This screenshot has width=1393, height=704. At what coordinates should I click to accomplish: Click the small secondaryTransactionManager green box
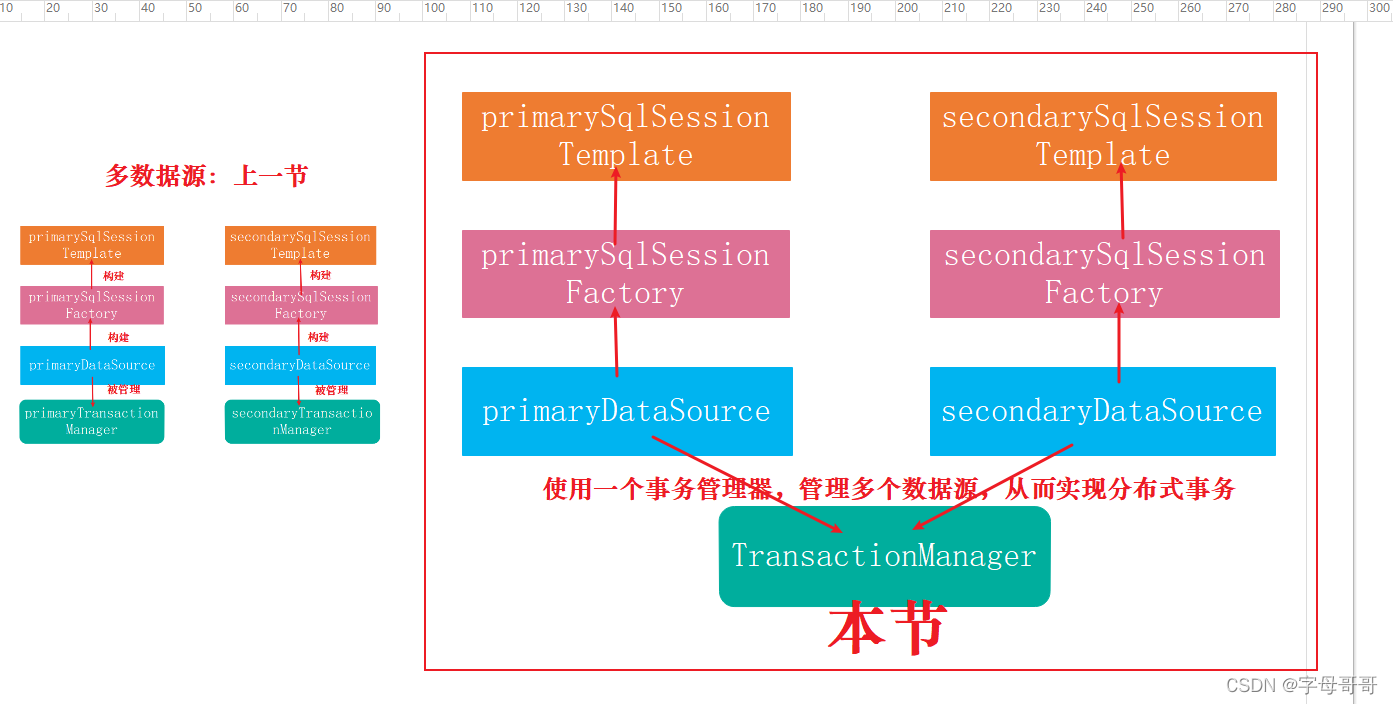point(302,421)
